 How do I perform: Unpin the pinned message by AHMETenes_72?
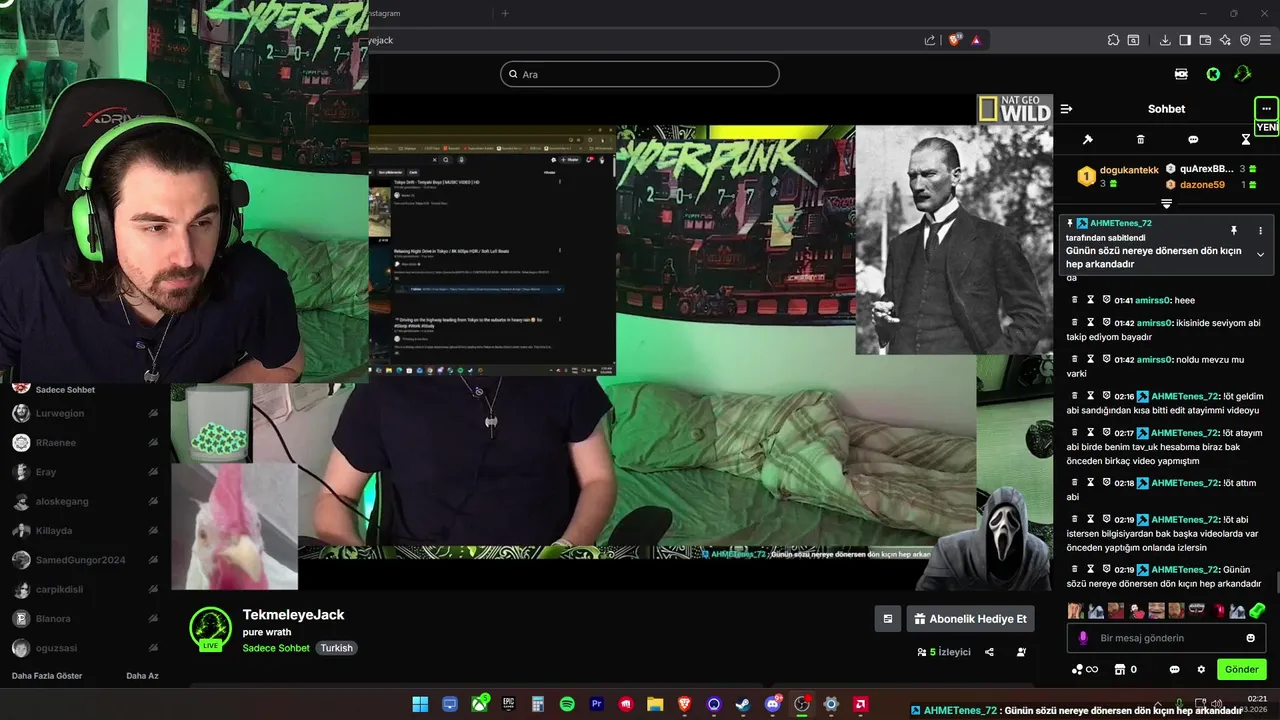point(1234,231)
